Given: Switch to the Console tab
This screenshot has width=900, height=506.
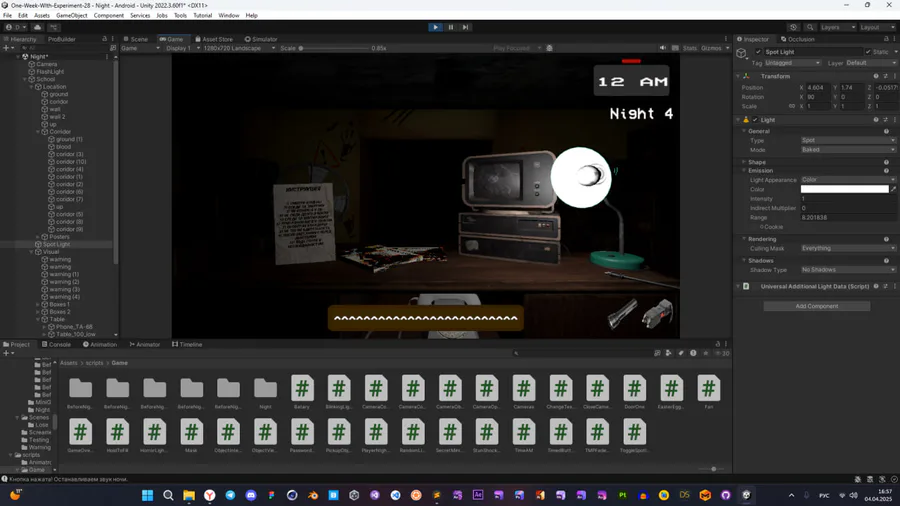Looking at the screenshot, I should coord(56,344).
